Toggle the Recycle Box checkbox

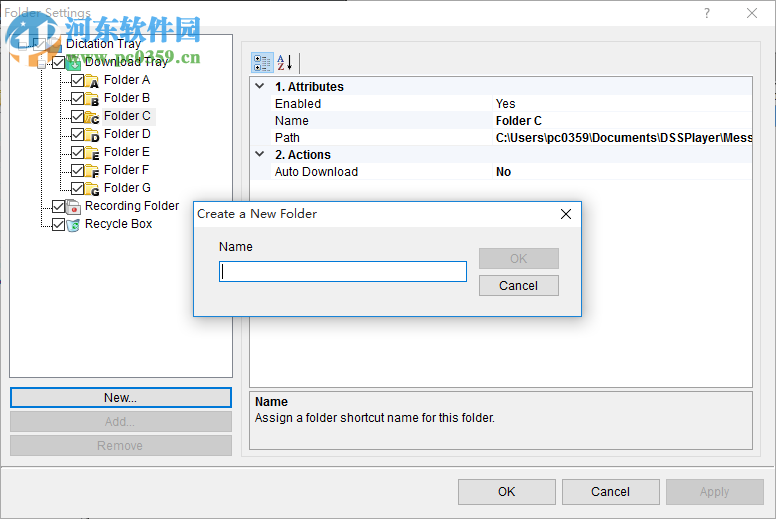58,224
